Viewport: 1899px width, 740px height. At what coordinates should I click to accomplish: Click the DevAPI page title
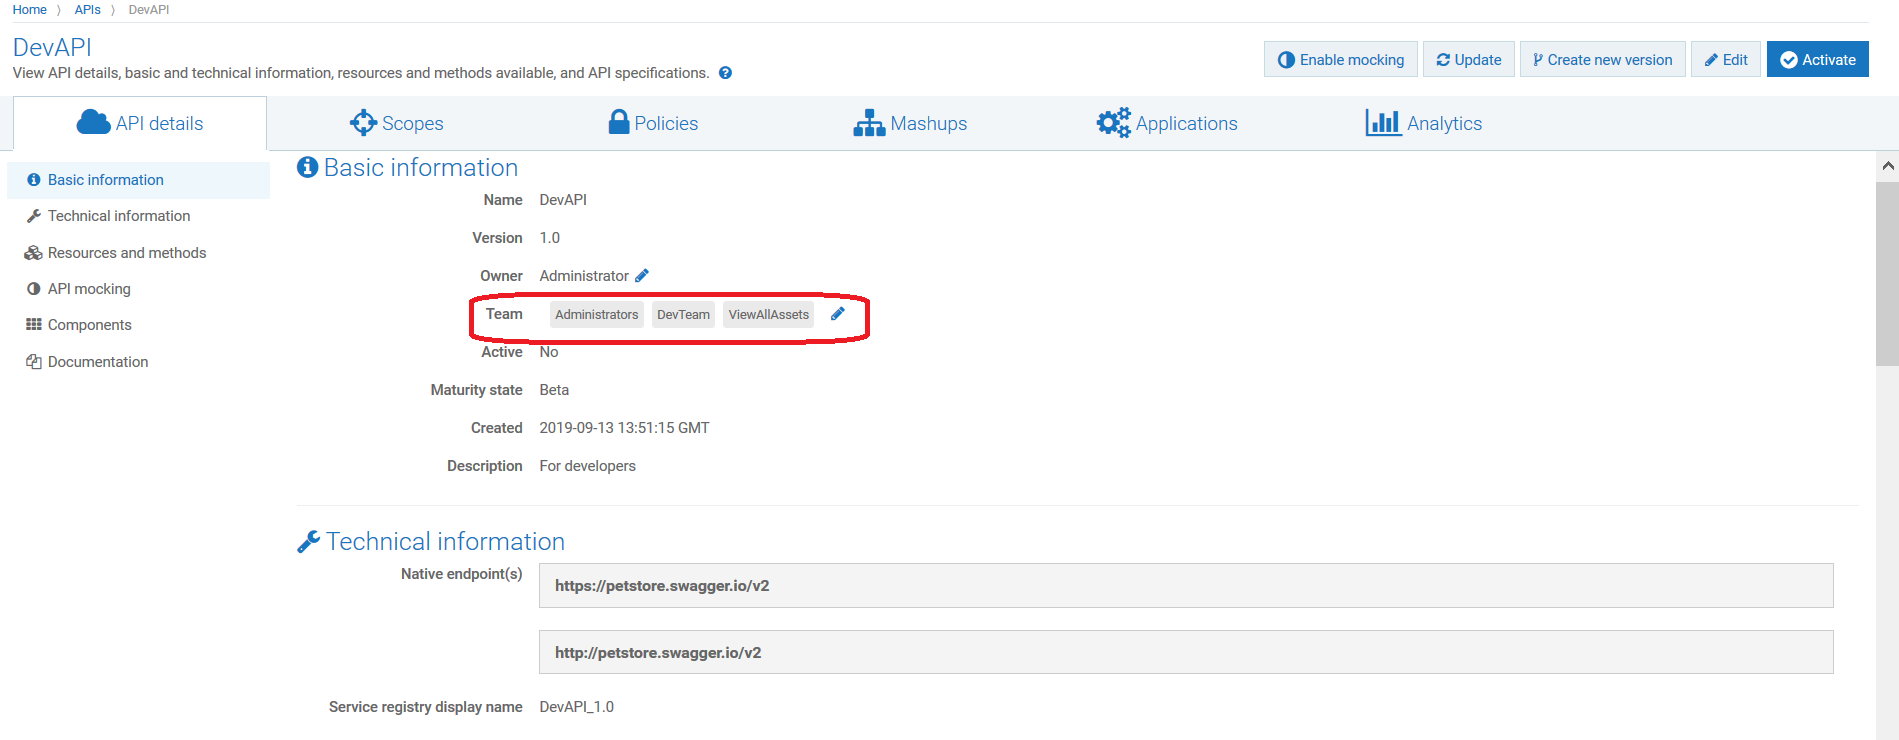tap(52, 47)
